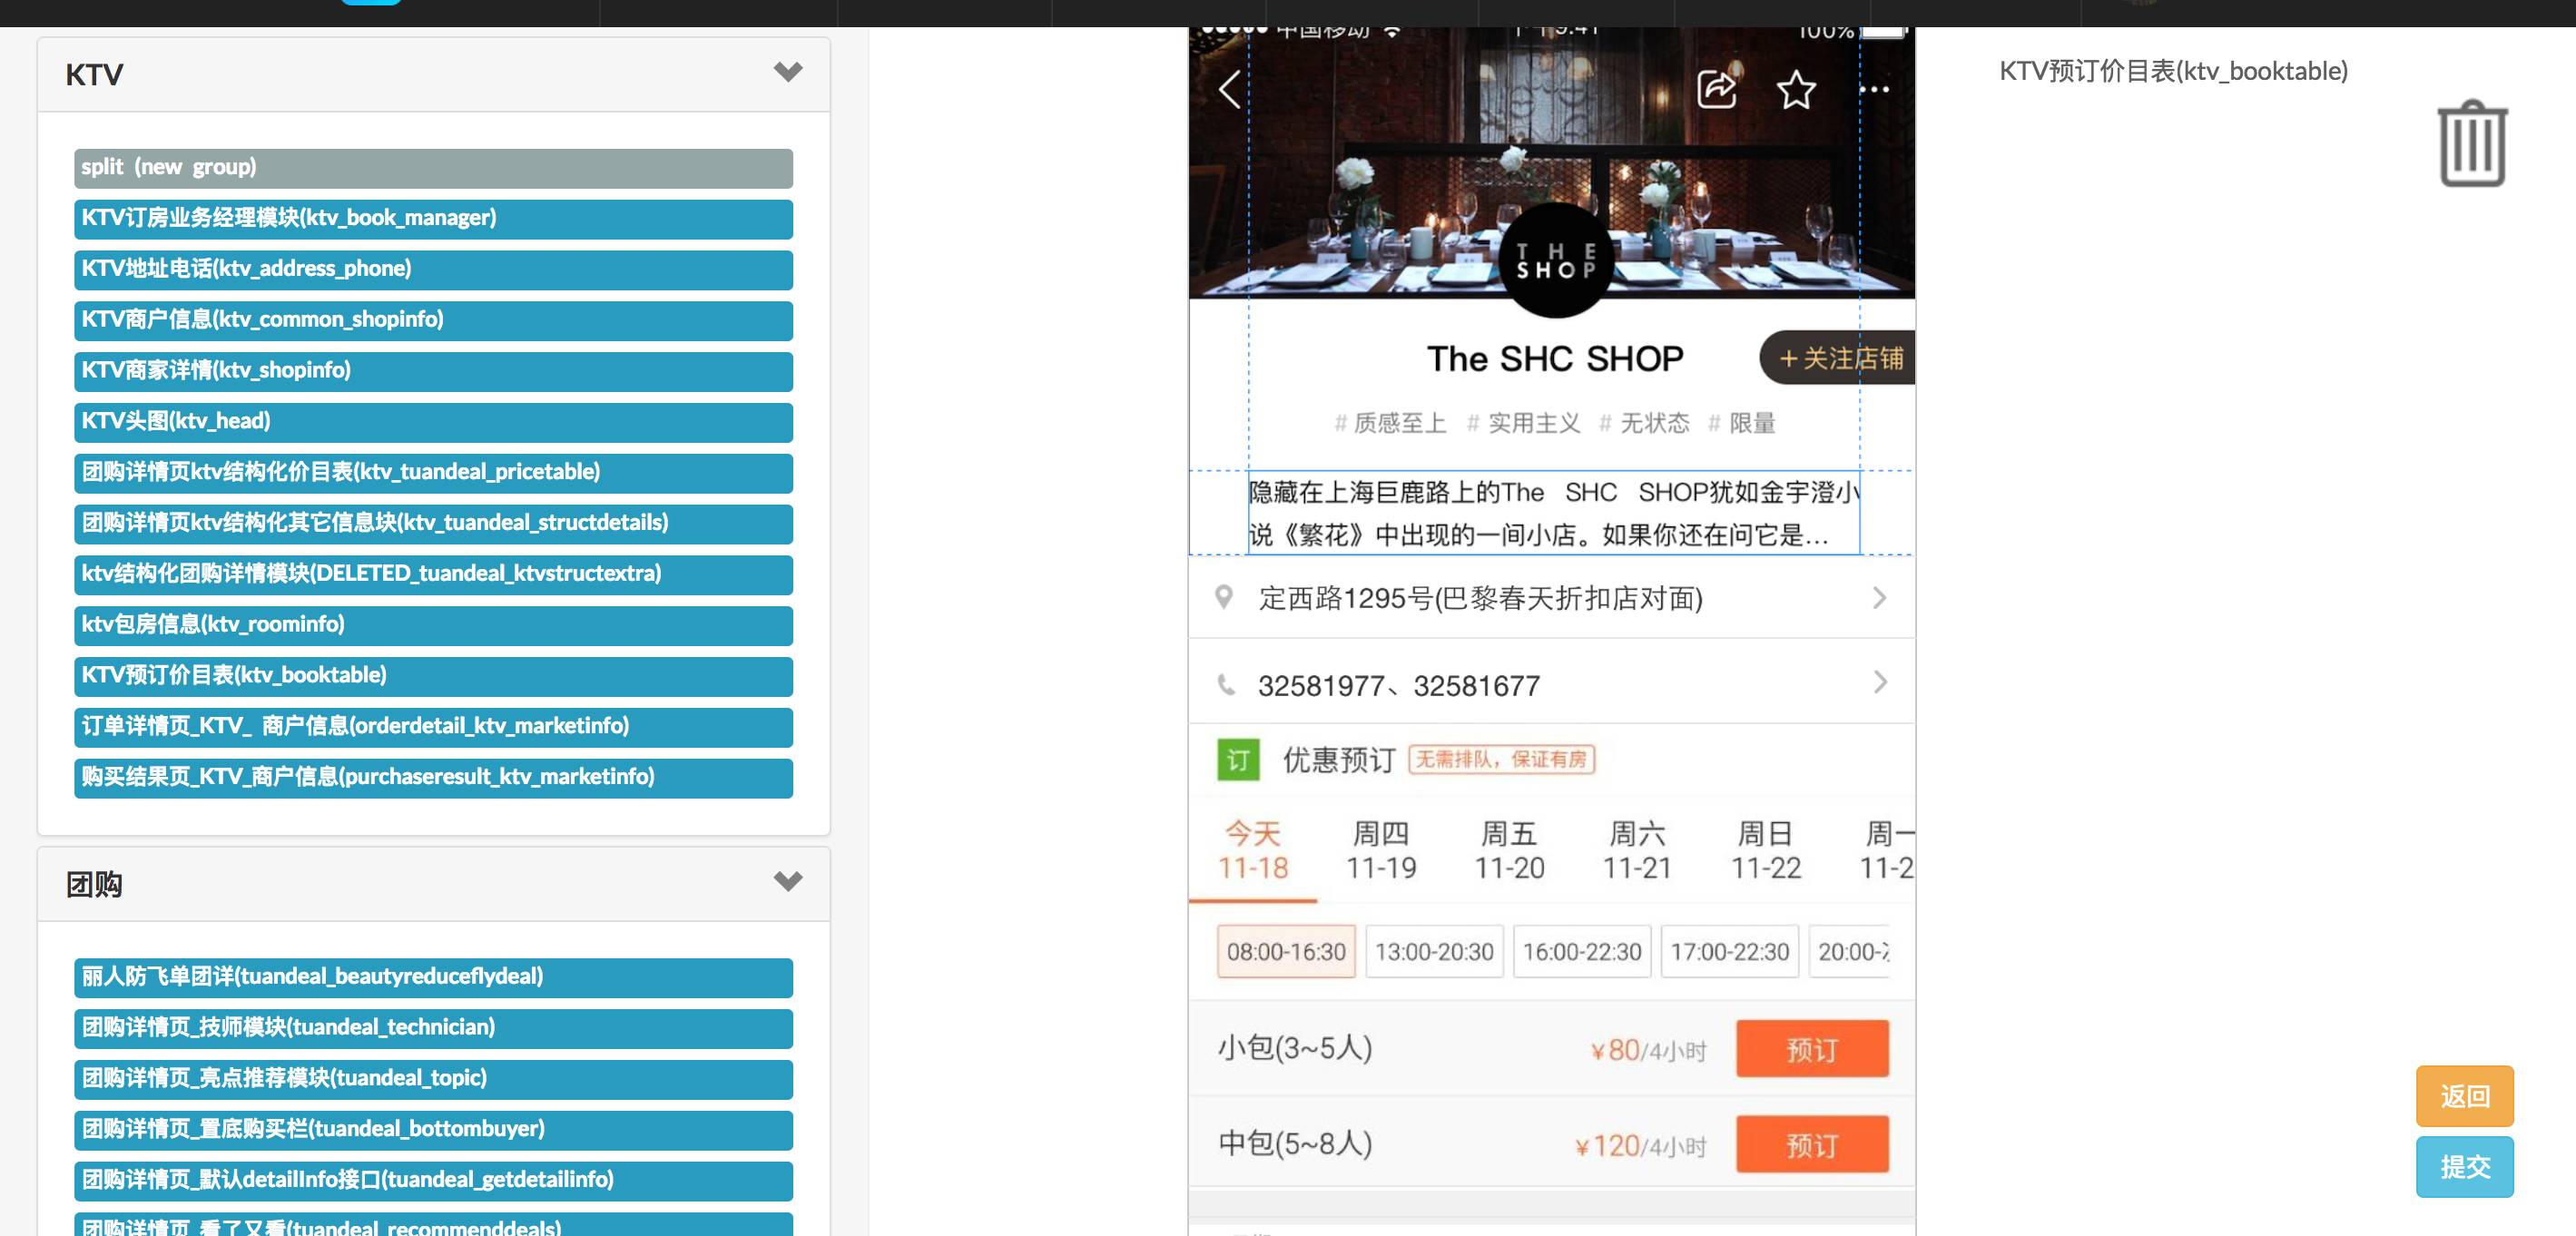This screenshot has height=1236, width=2576.
Task: Click the 无需排队，保证有房 tag
Action: pos(1501,760)
